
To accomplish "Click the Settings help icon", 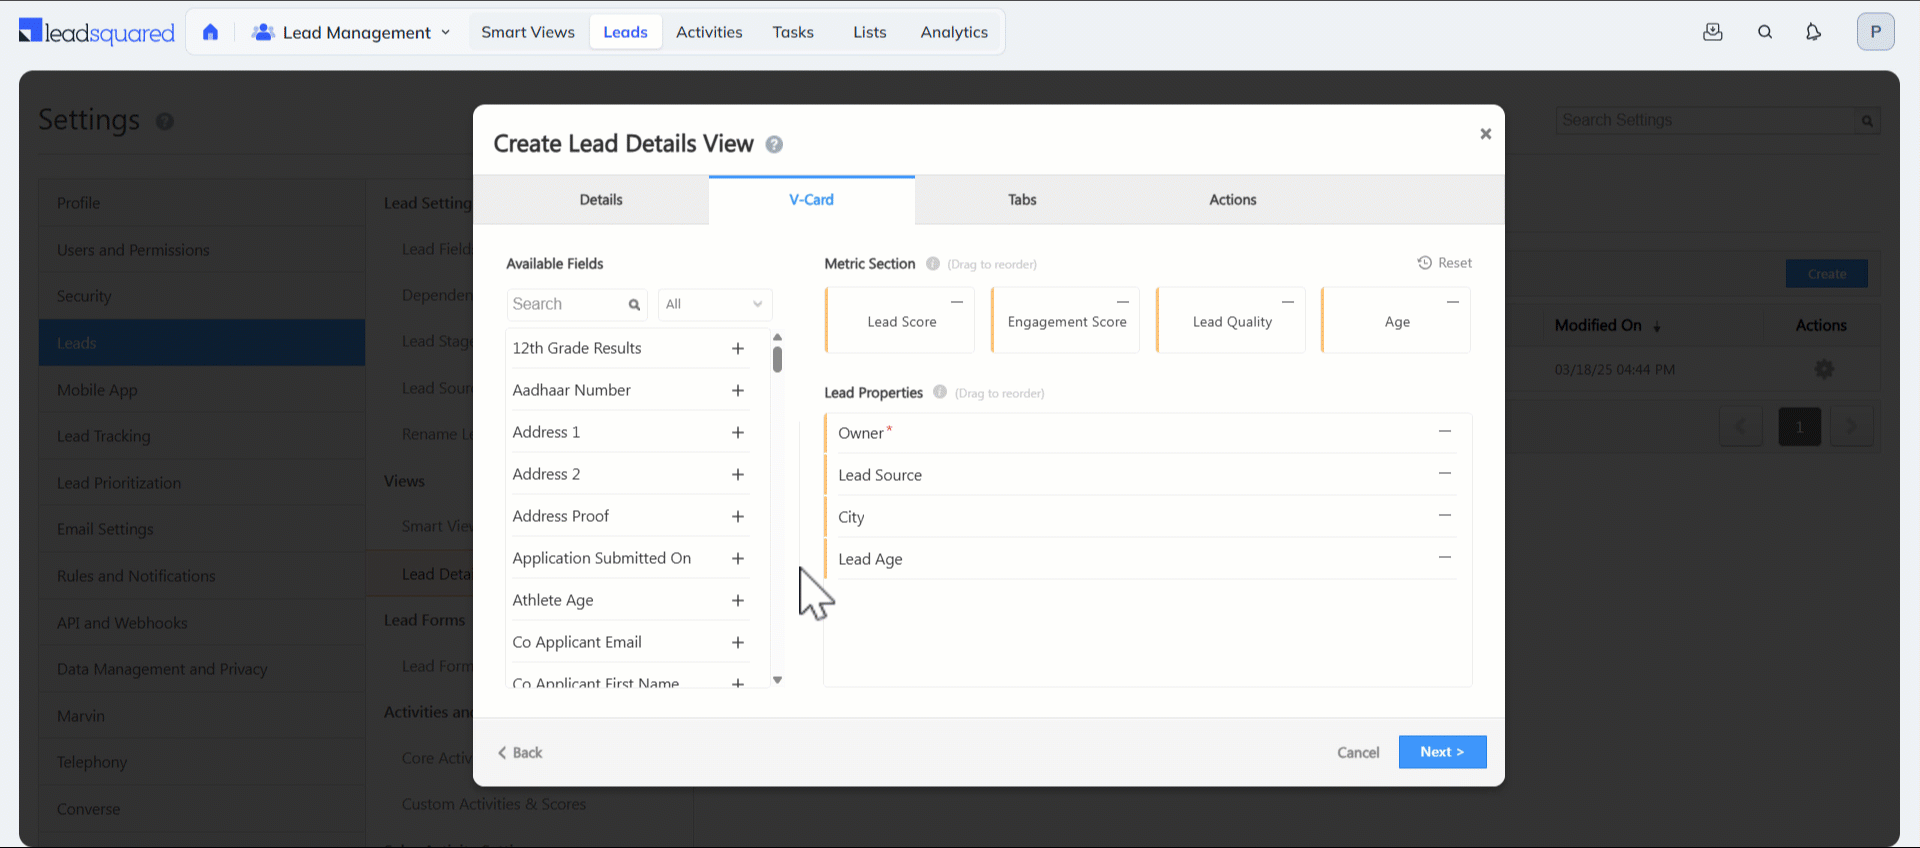I will (165, 121).
